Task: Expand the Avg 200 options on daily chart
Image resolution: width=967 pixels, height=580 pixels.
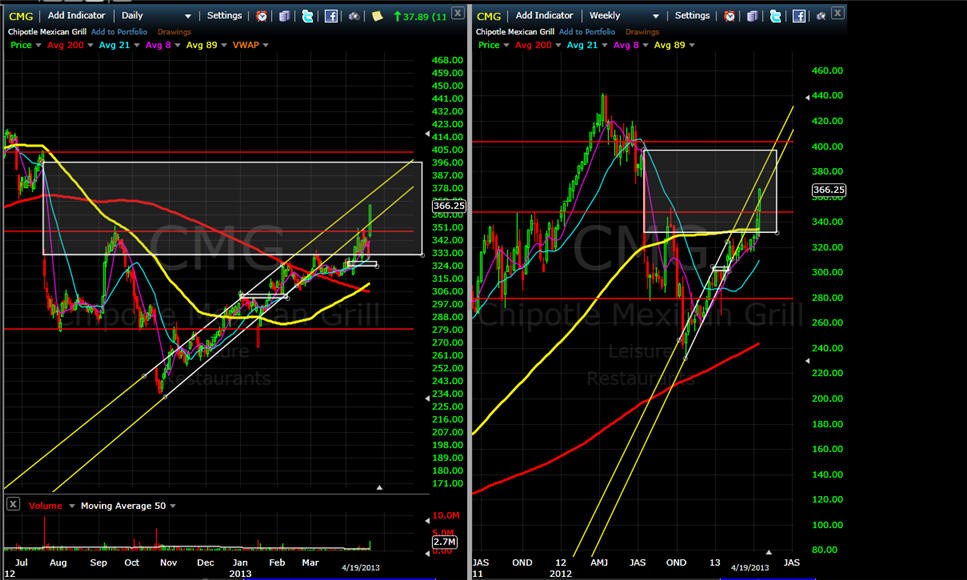Action: [89, 45]
